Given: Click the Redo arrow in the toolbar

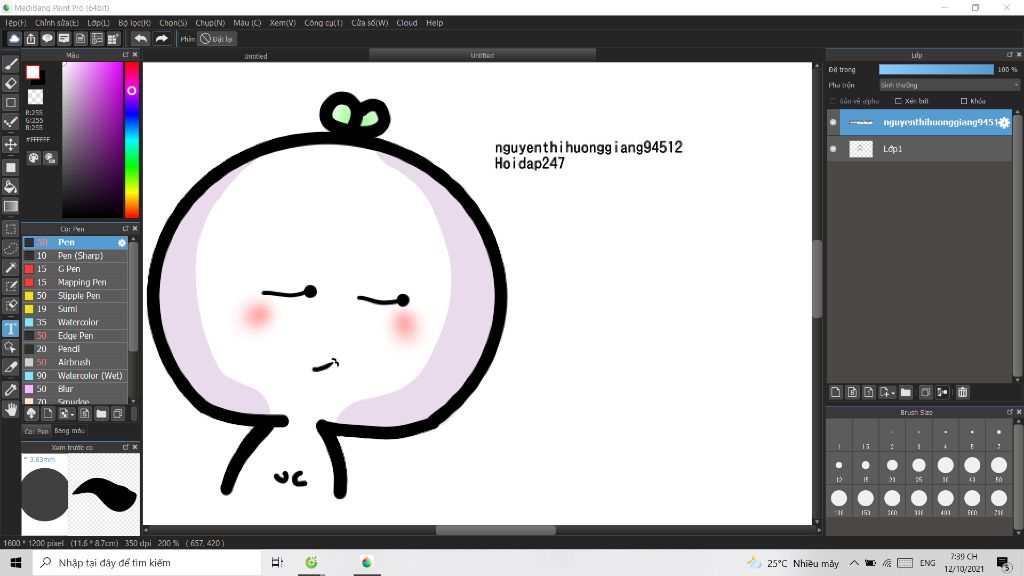Looking at the screenshot, I should click(161, 39).
